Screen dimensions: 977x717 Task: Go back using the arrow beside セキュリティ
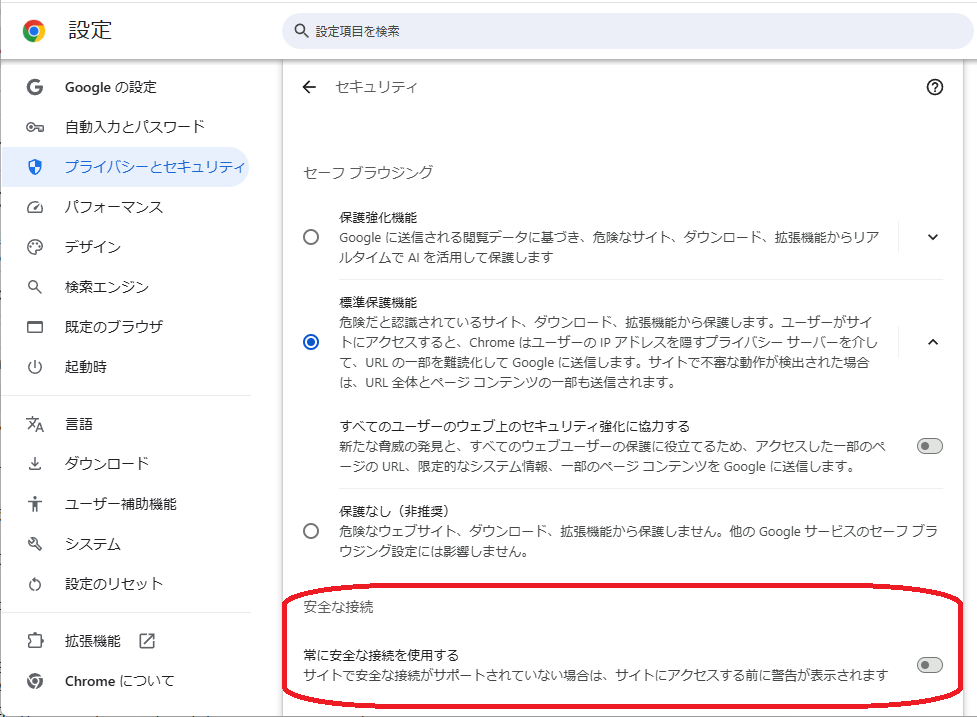(310, 87)
